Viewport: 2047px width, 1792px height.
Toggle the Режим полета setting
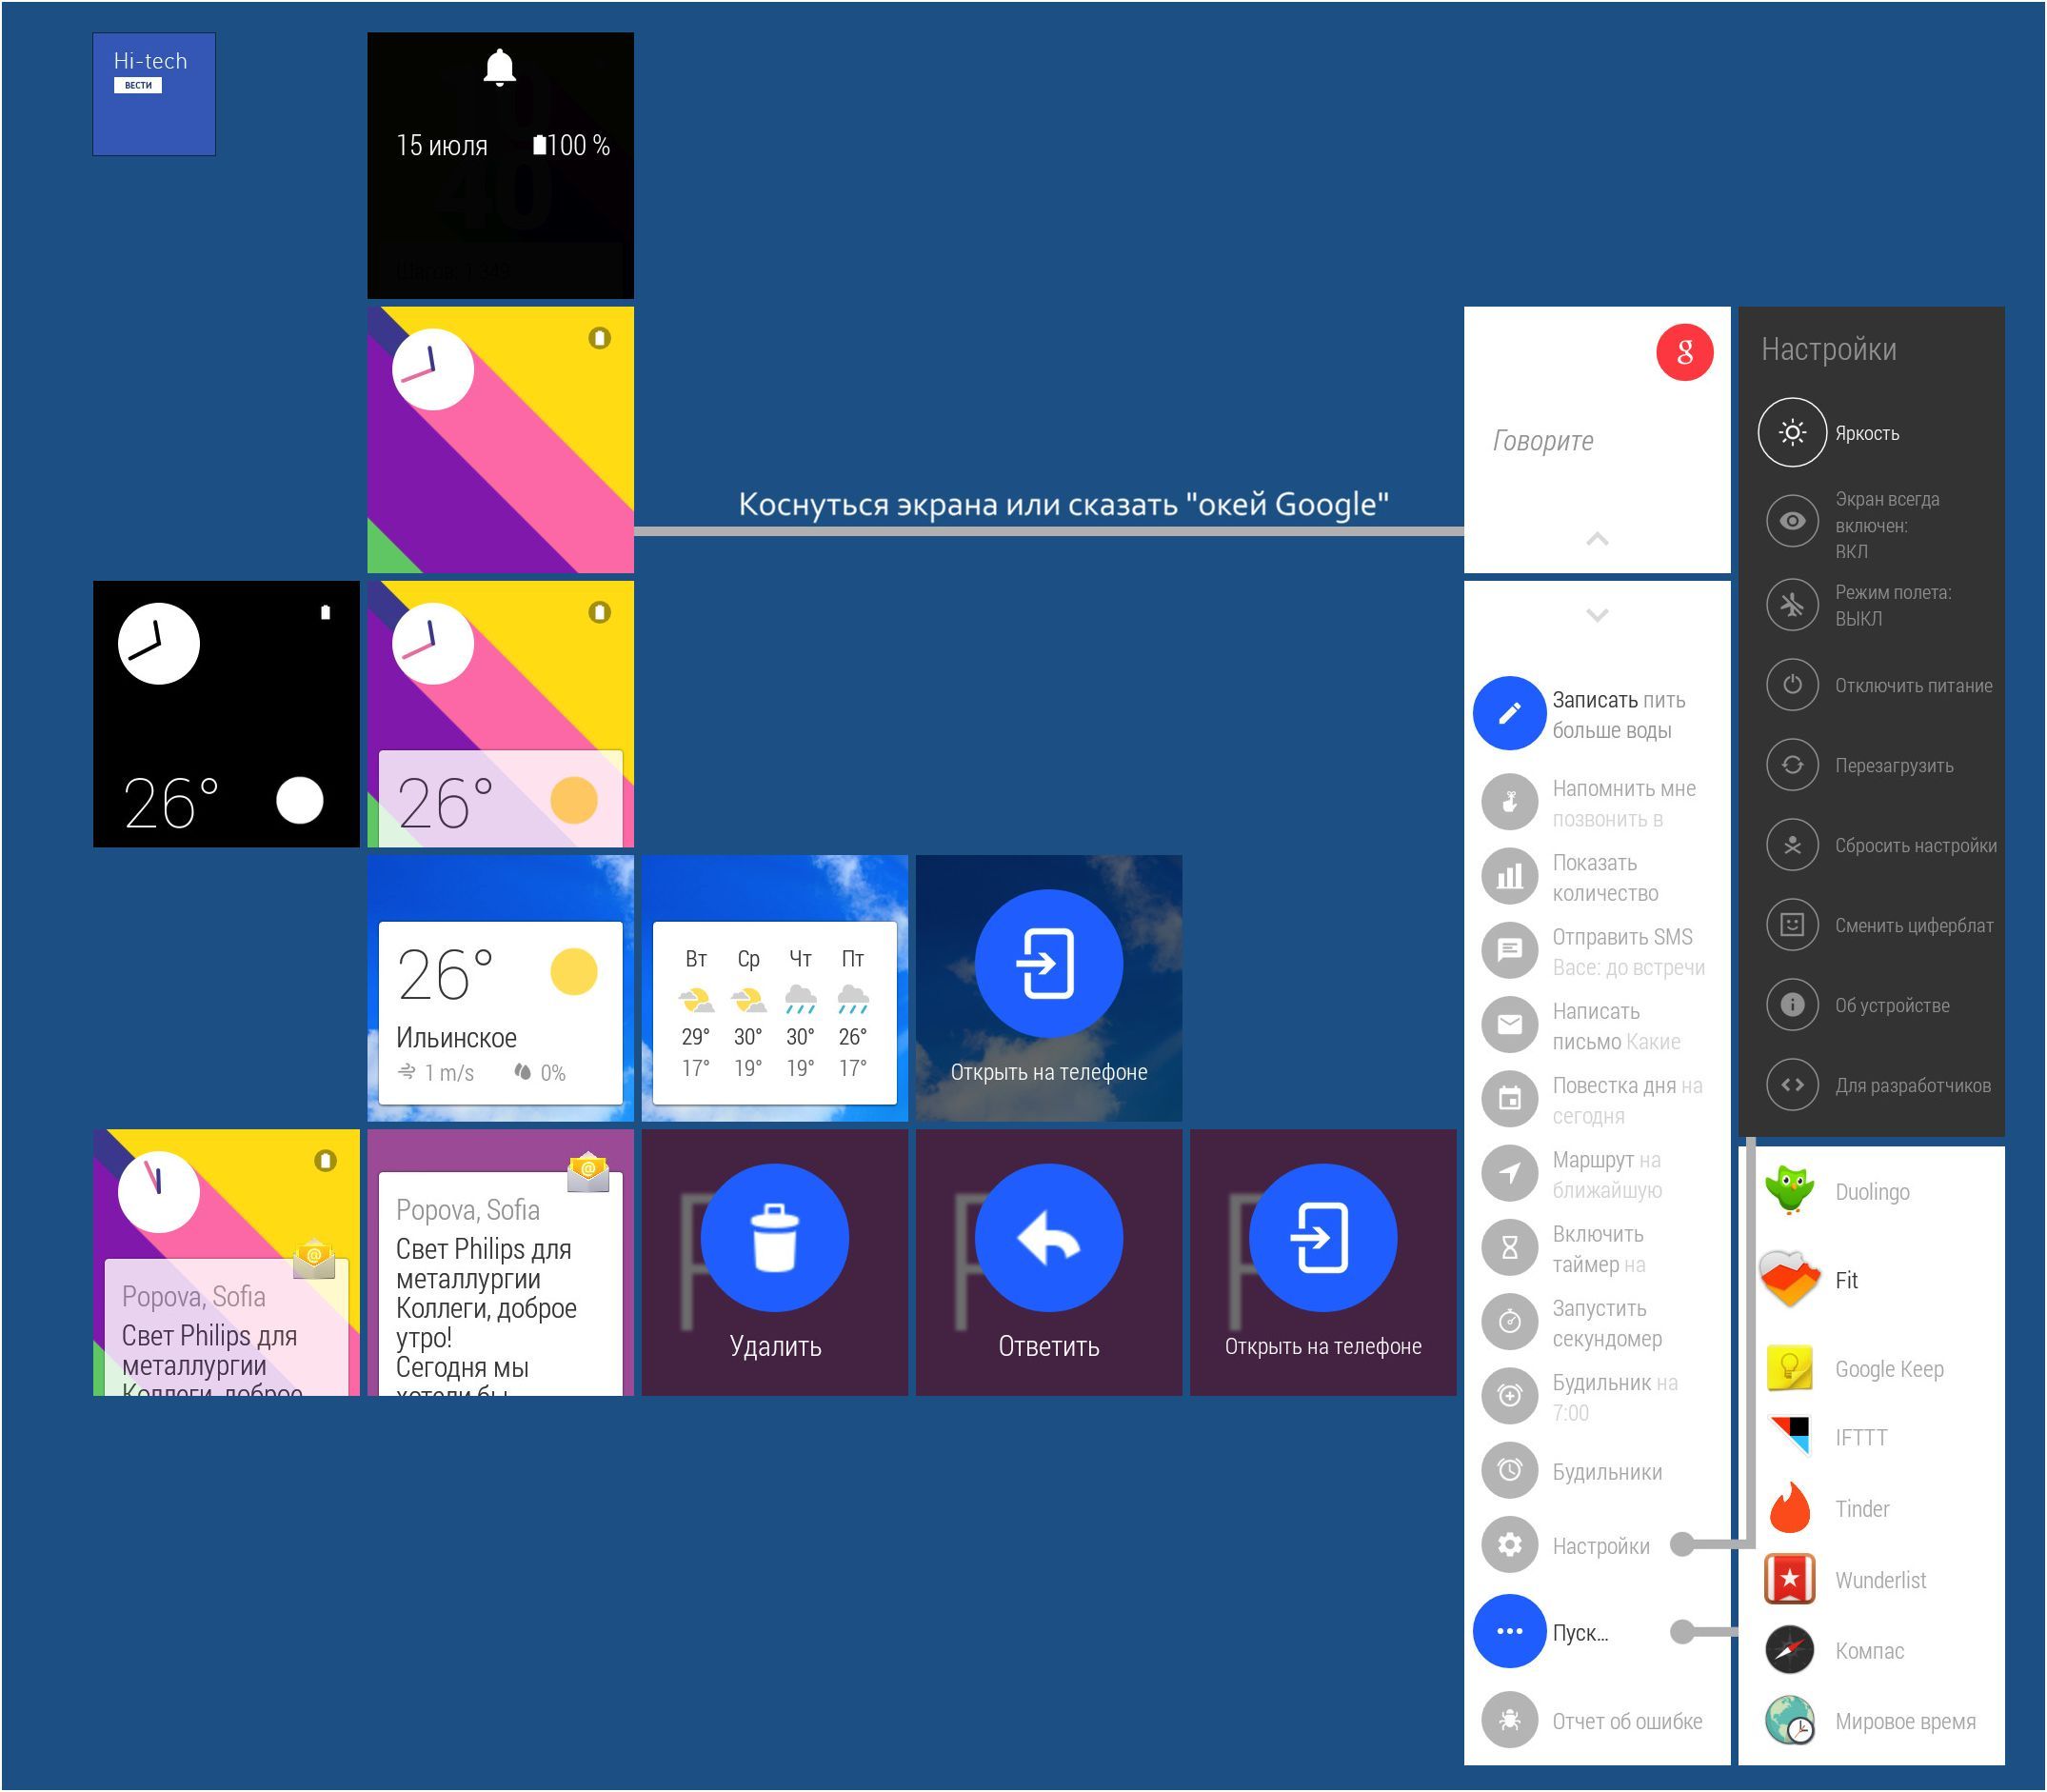(x=1793, y=604)
